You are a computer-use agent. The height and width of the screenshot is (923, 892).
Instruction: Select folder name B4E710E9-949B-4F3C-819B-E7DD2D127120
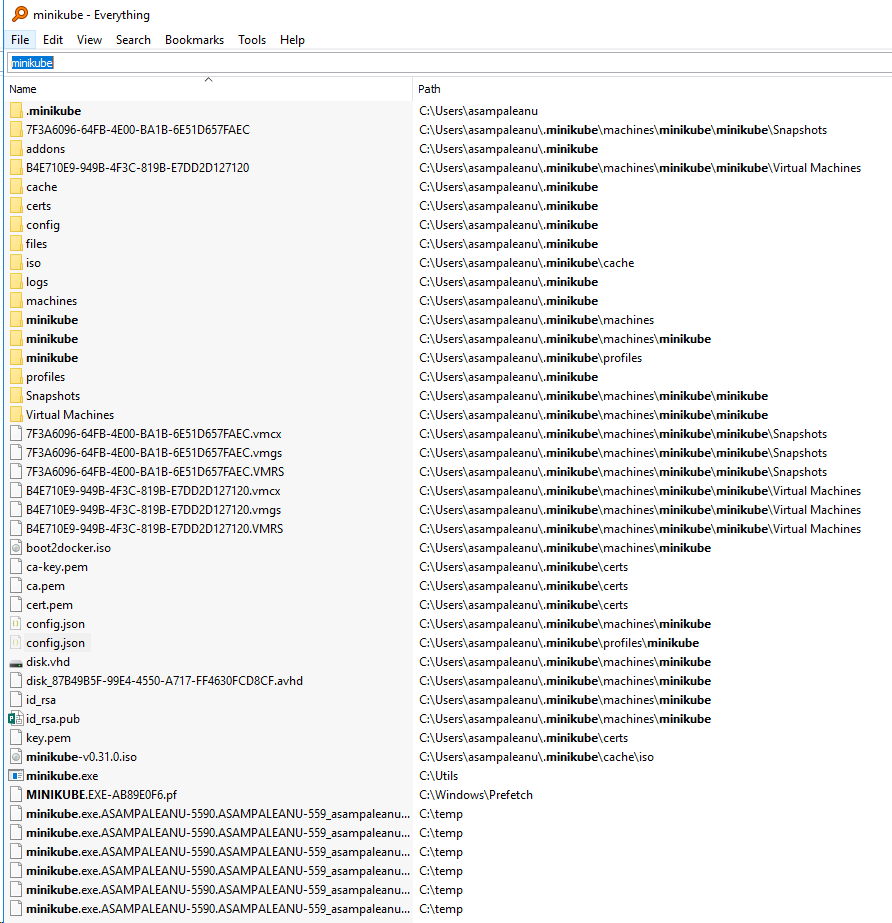point(137,168)
